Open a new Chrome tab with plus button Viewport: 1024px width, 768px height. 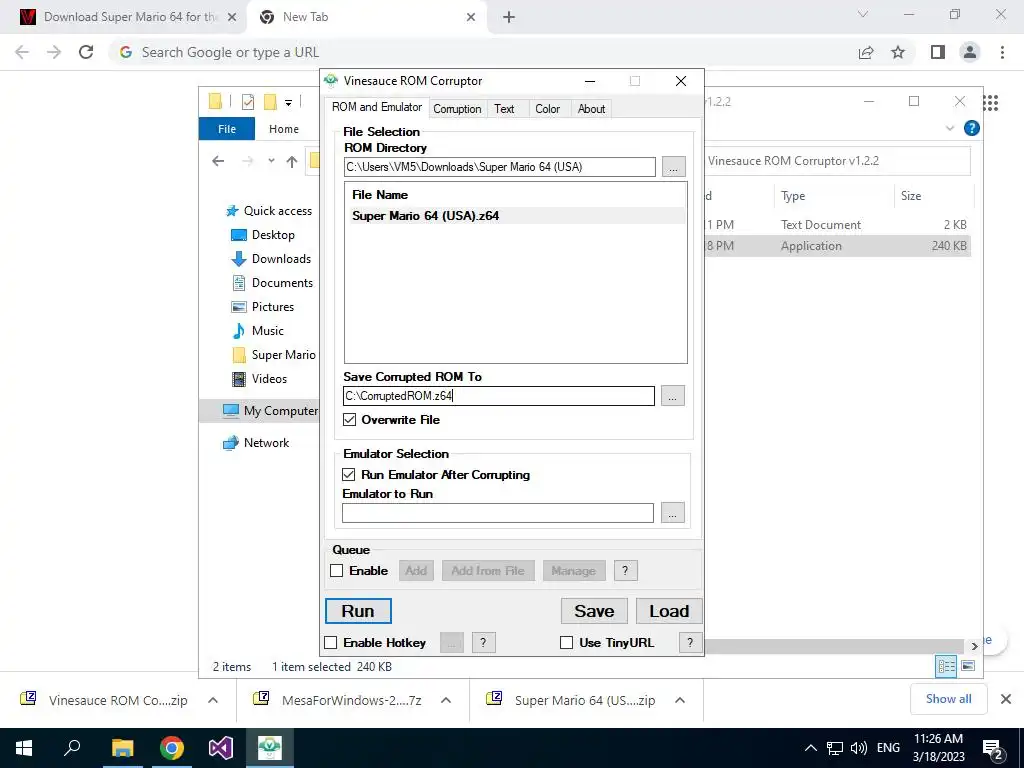coord(509,17)
